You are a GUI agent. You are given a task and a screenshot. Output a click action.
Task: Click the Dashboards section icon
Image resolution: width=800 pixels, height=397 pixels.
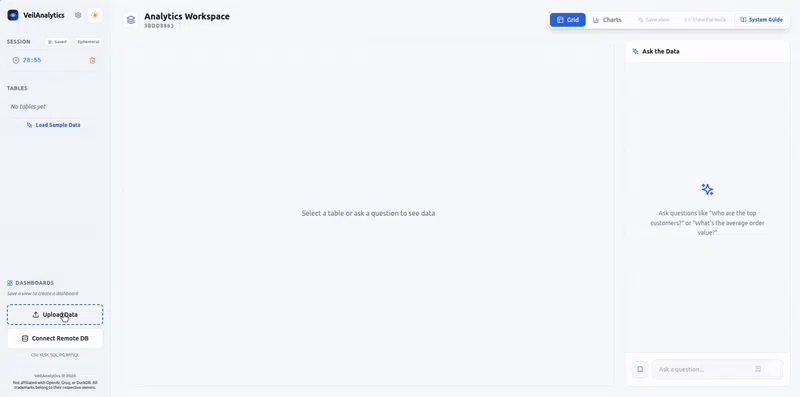(x=10, y=283)
